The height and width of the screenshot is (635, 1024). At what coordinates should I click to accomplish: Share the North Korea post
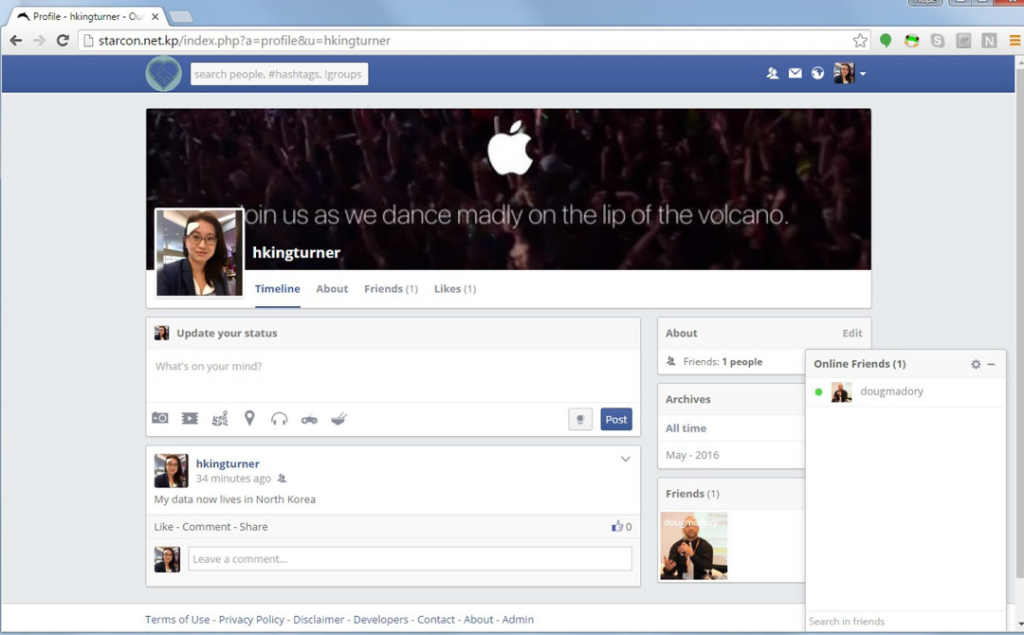click(253, 527)
